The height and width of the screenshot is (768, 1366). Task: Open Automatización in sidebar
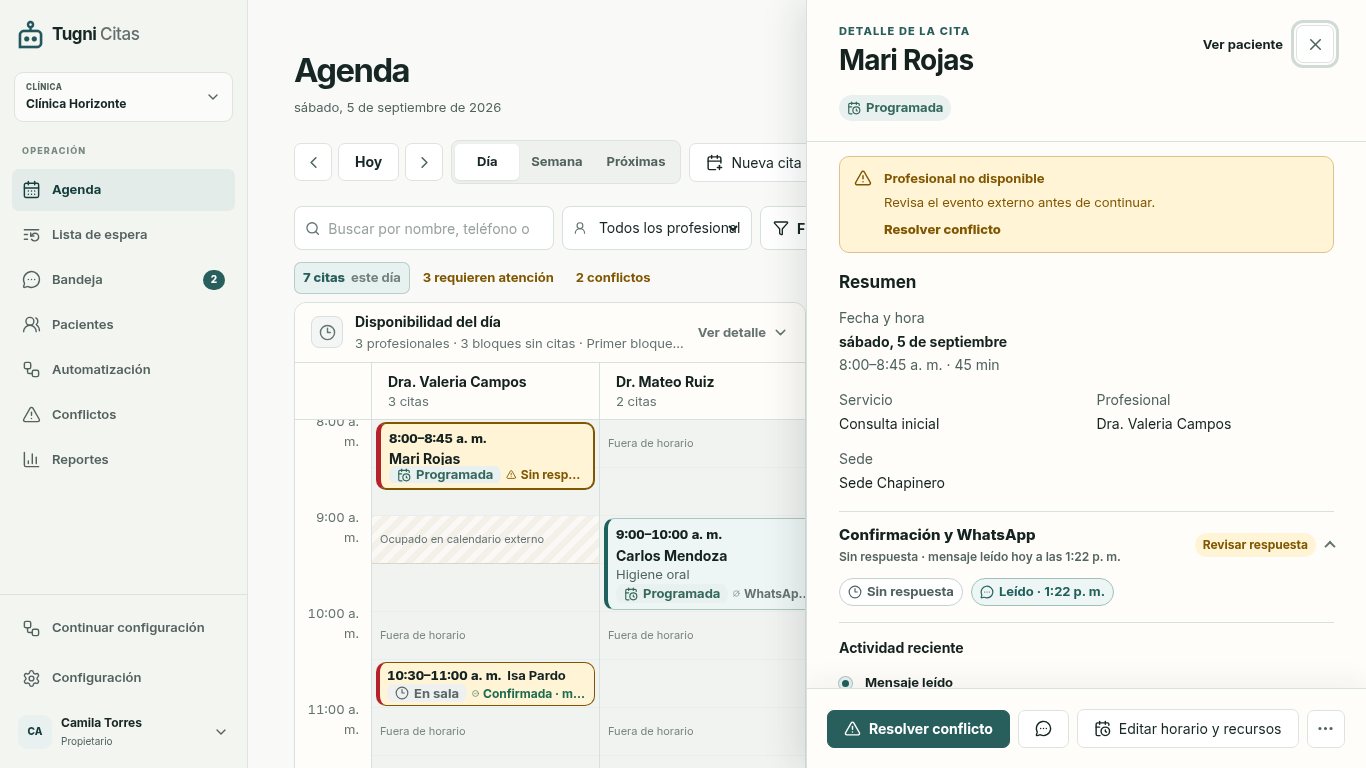coord(123,370)
